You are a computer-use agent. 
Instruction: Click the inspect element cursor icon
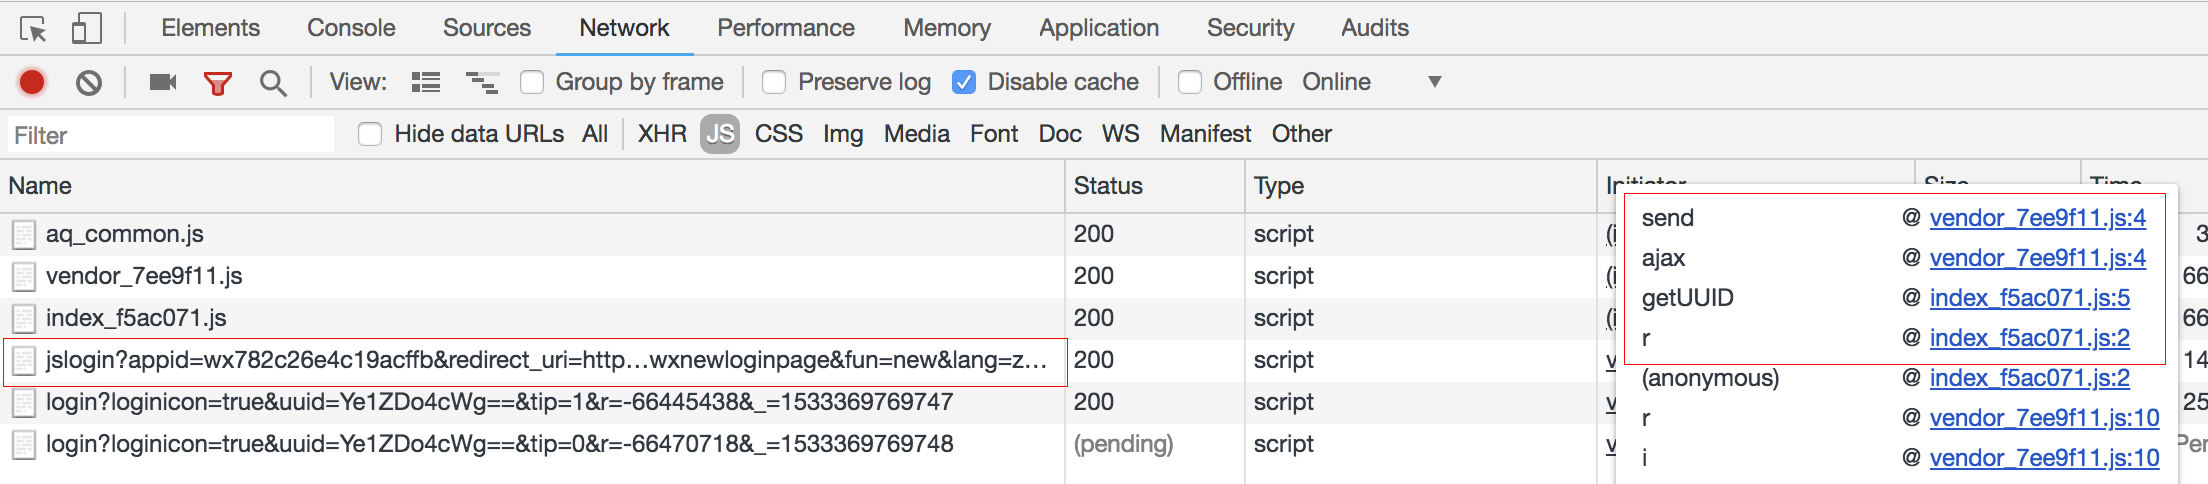pos(33,29)
